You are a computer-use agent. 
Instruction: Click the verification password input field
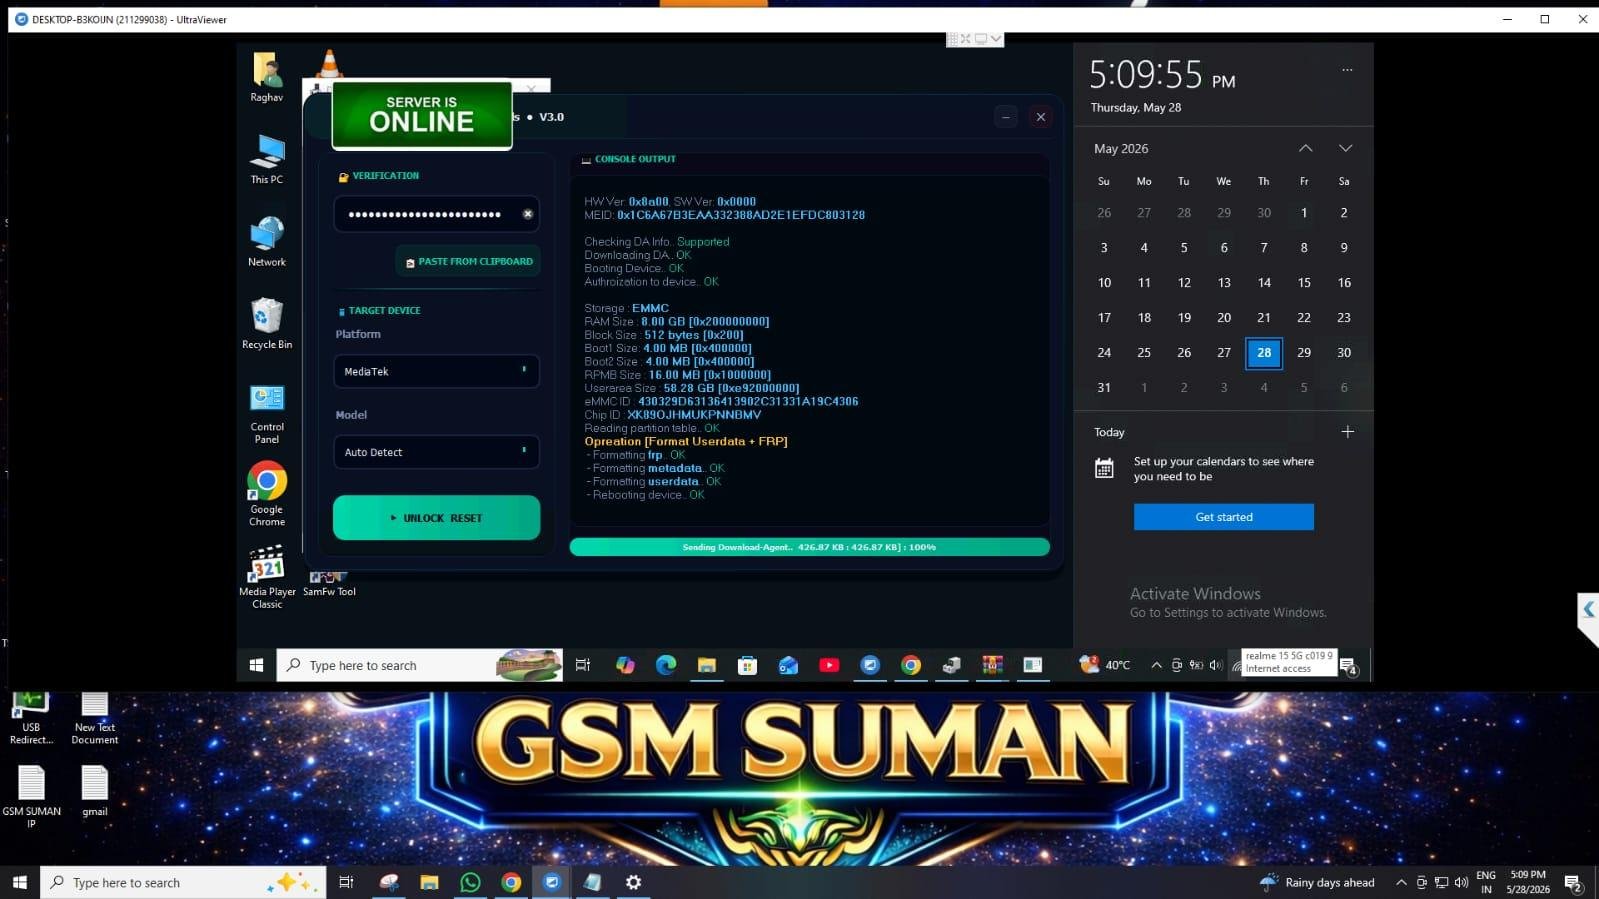(x=425, y=214)
